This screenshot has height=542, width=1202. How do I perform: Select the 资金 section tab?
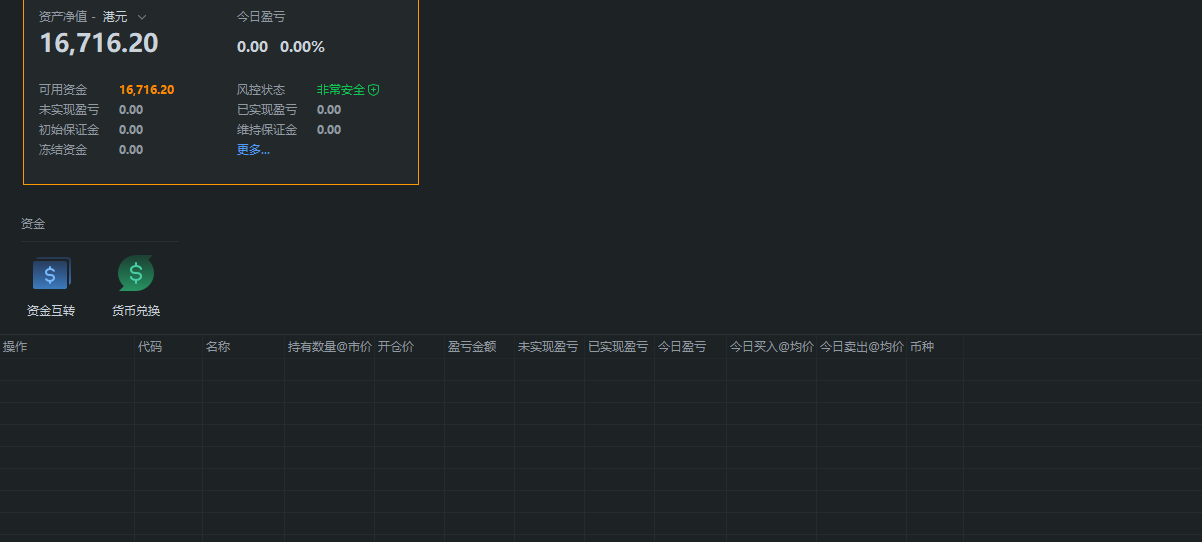[33, 224]
